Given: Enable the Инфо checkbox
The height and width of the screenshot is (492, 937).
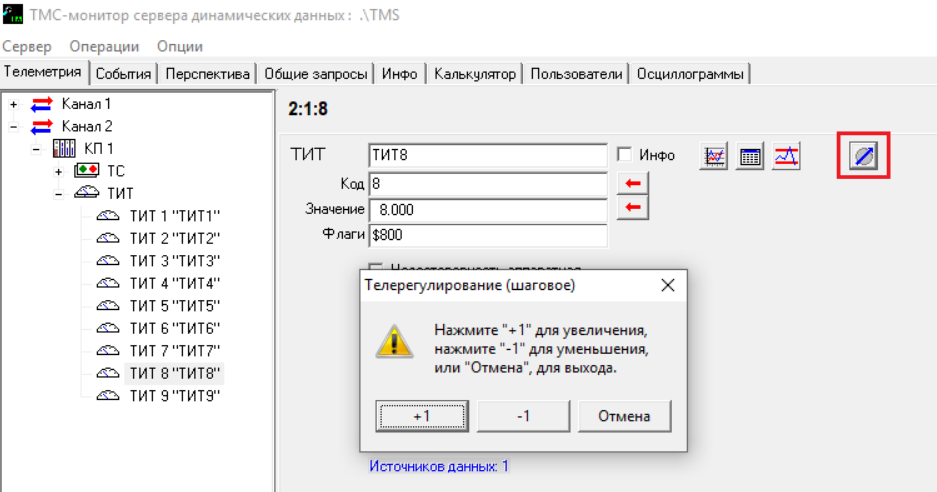Looking at the screenshot, I should (625, 155).
